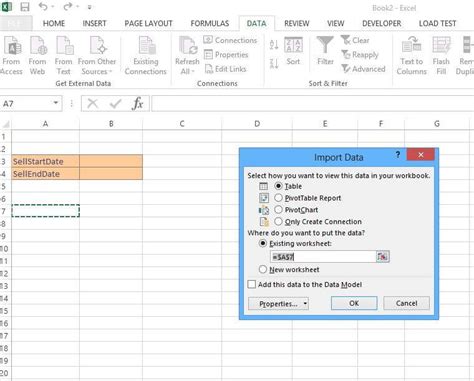Open Advanced filter options
This screenshot has height=381, width=474.
click(x=363, y=69)
